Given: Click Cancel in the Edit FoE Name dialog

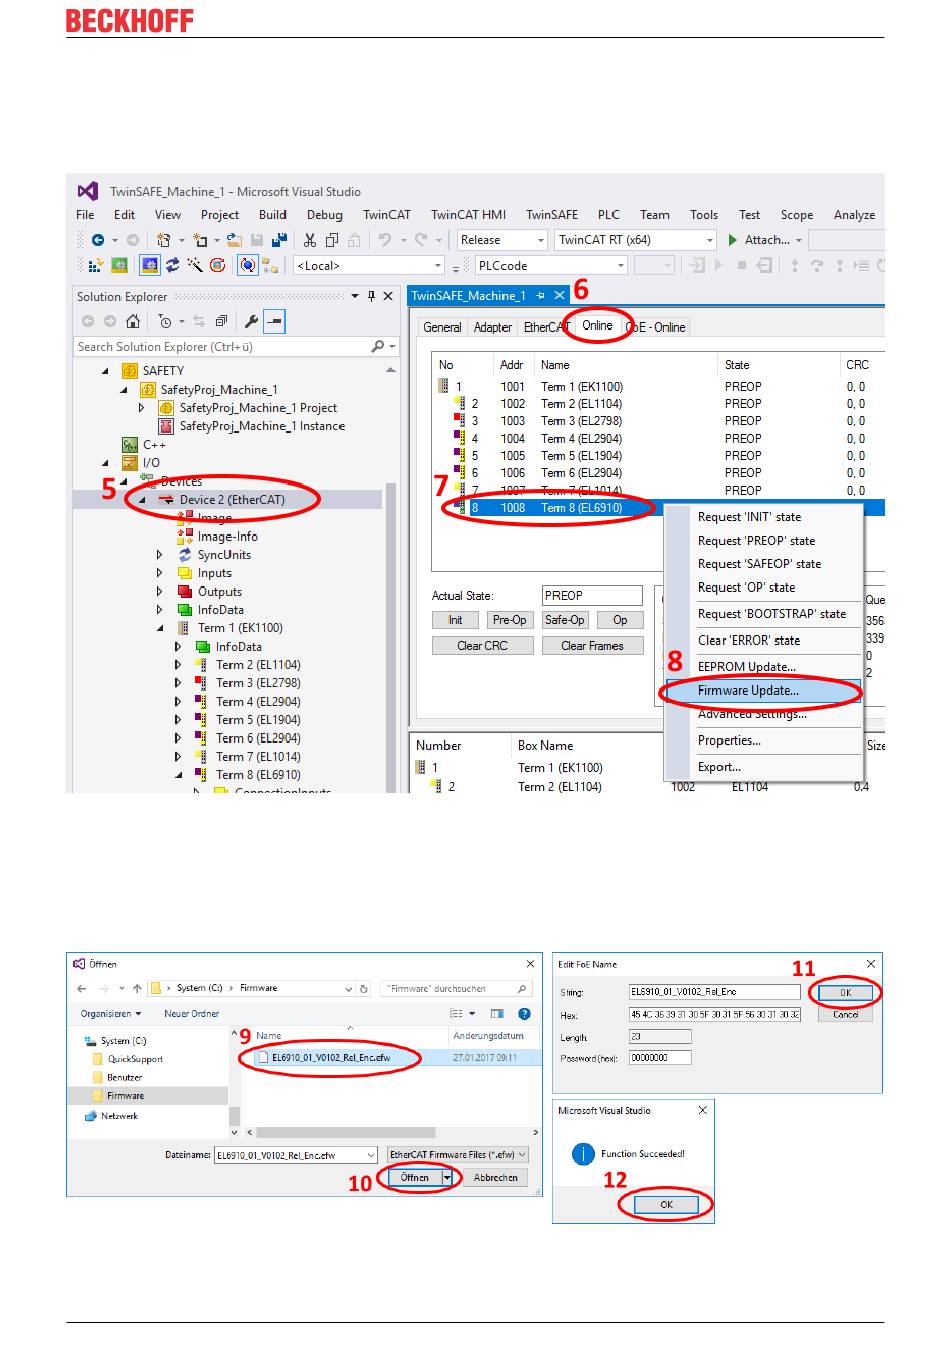Looking at the screenshot, I should tap(846, 1014).
